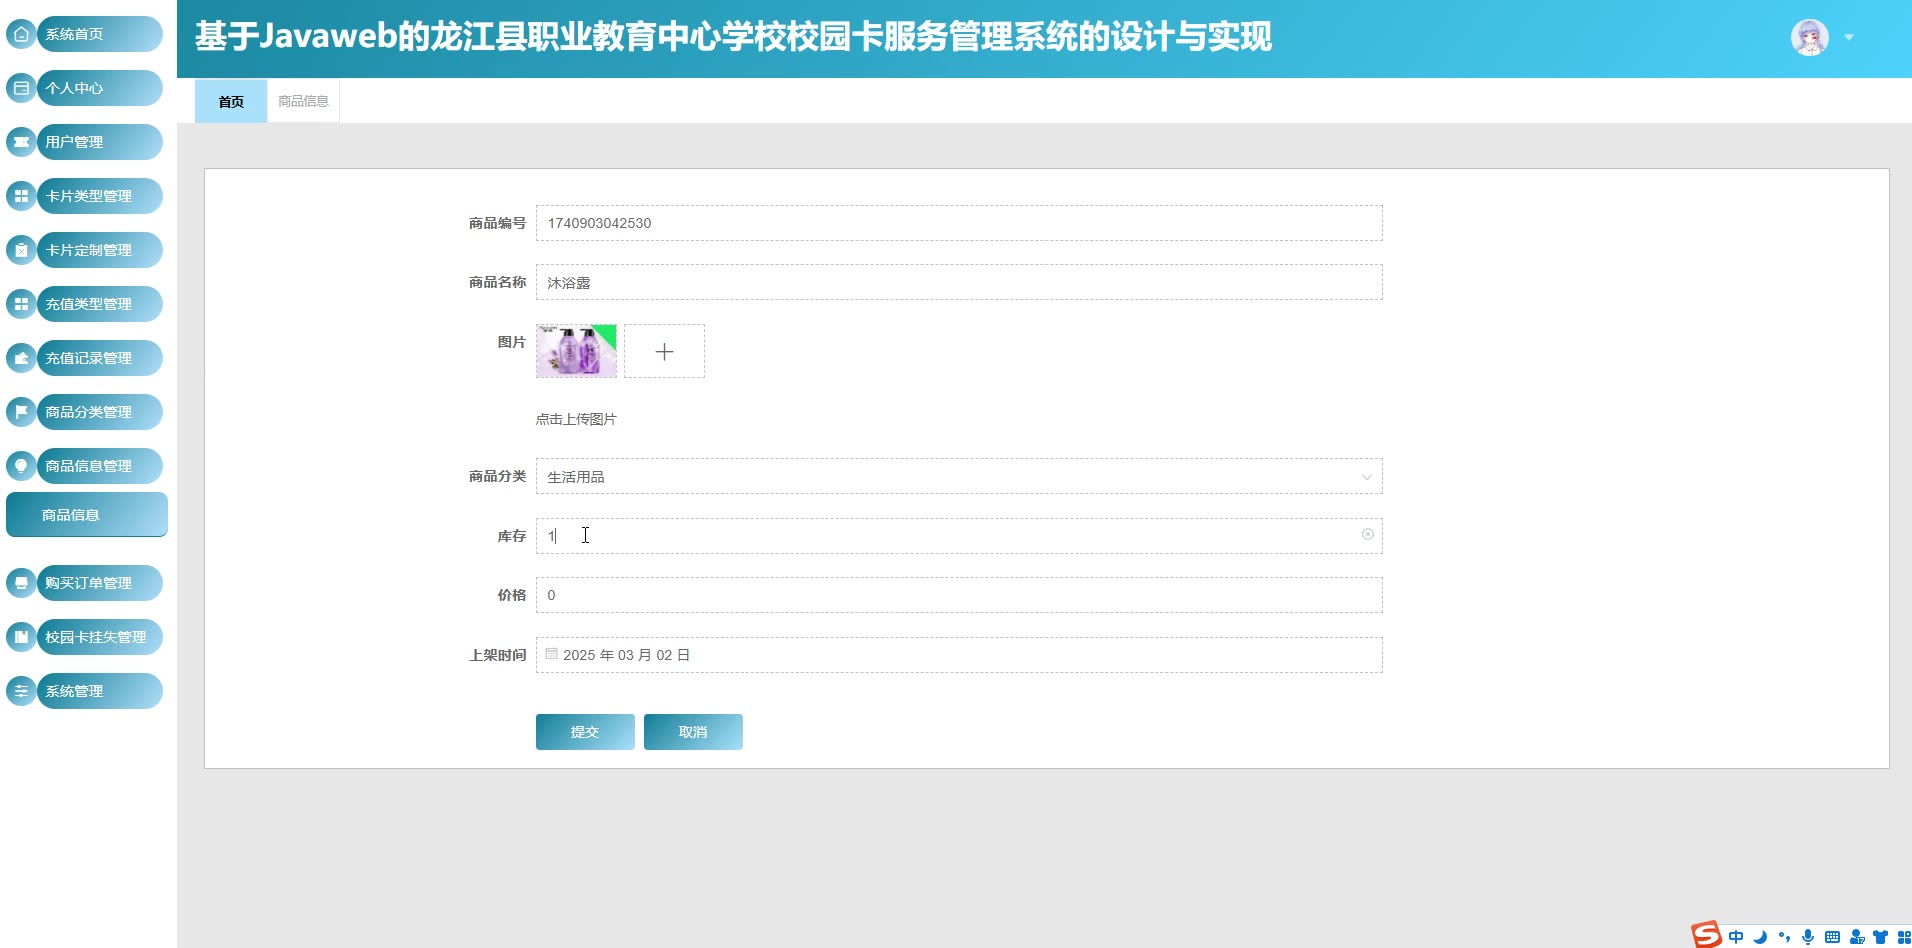1912x948 pixels.
Task: Click the 商品信息管理 lightbulb icon
Action: (x=21, y=466)
